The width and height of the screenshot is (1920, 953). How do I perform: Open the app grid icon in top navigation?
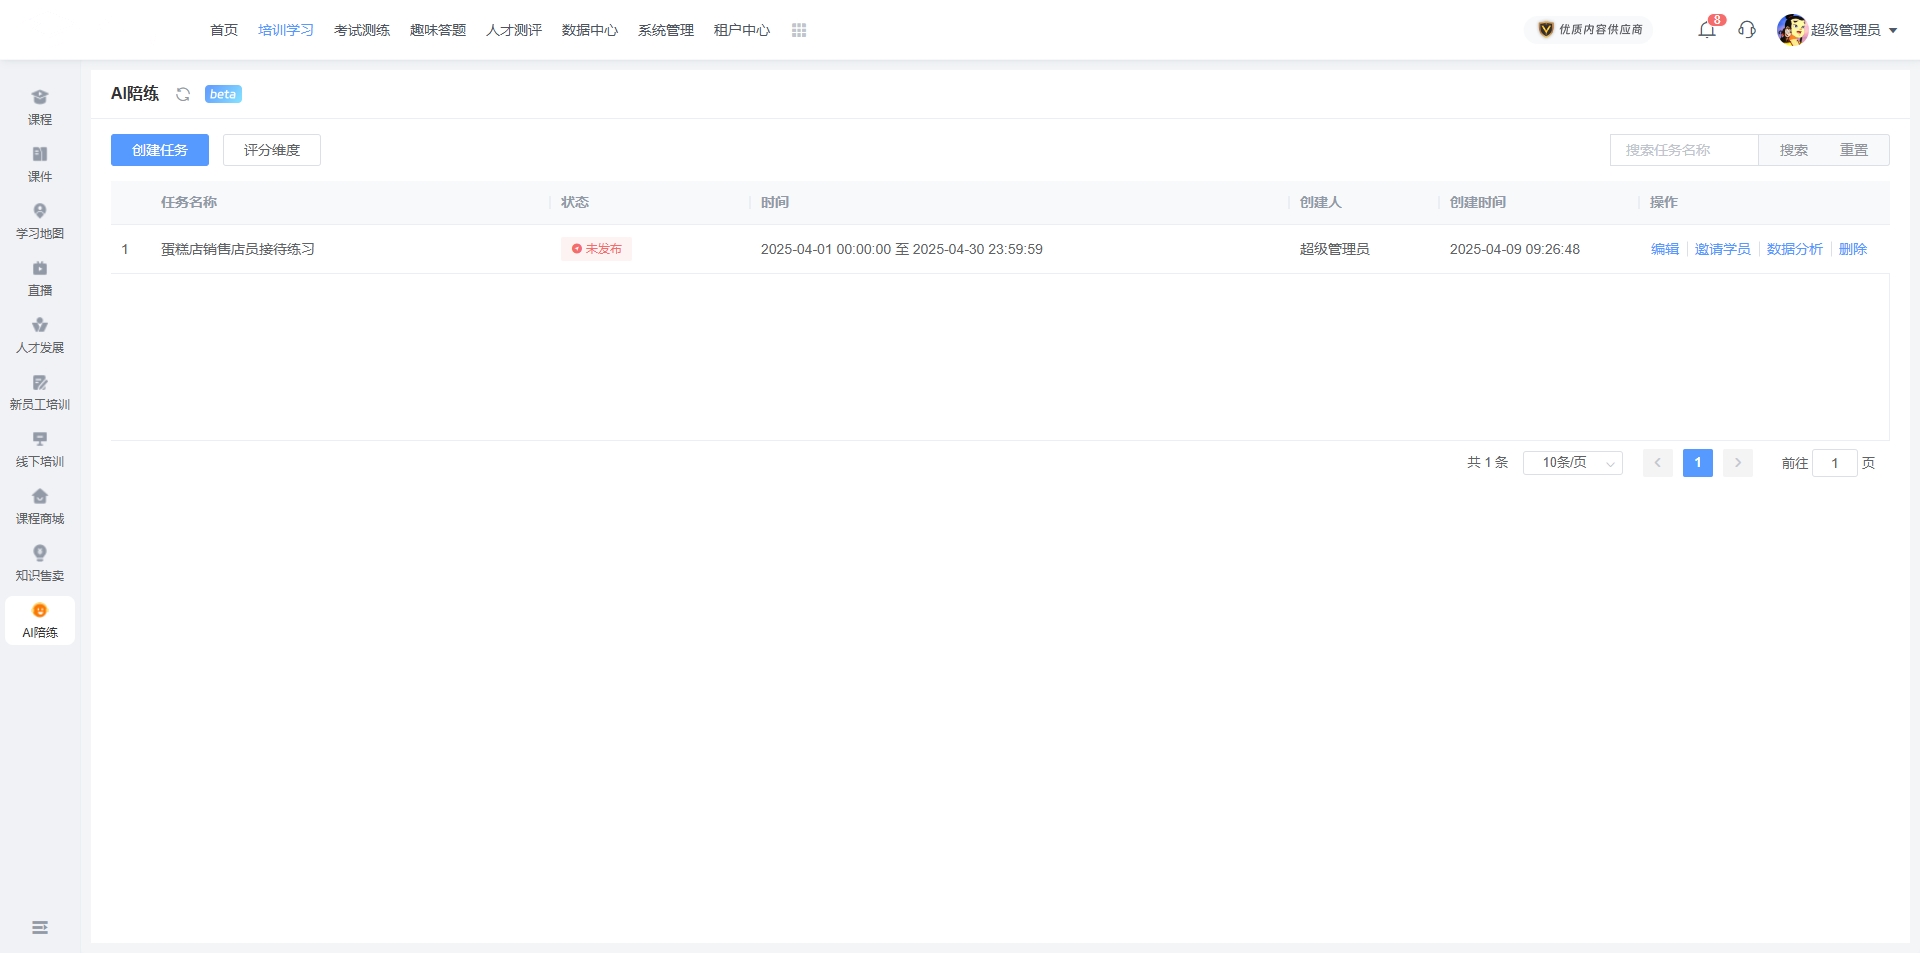click(799, 30)
